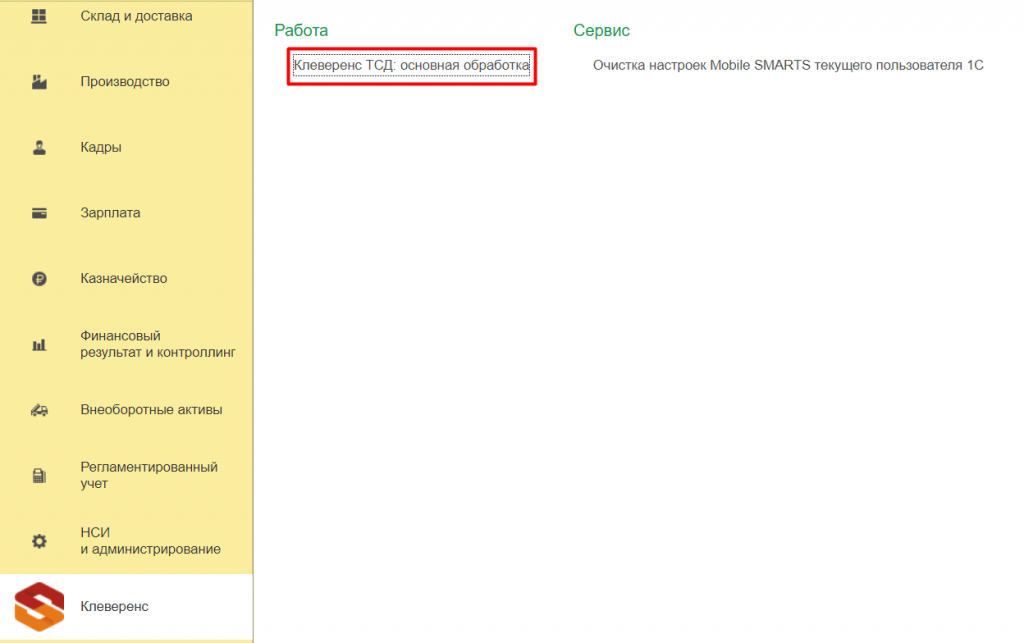Select the Клеверенс section label
The height and width of the screenshot is (643, 1024).
tap(114, 606)
